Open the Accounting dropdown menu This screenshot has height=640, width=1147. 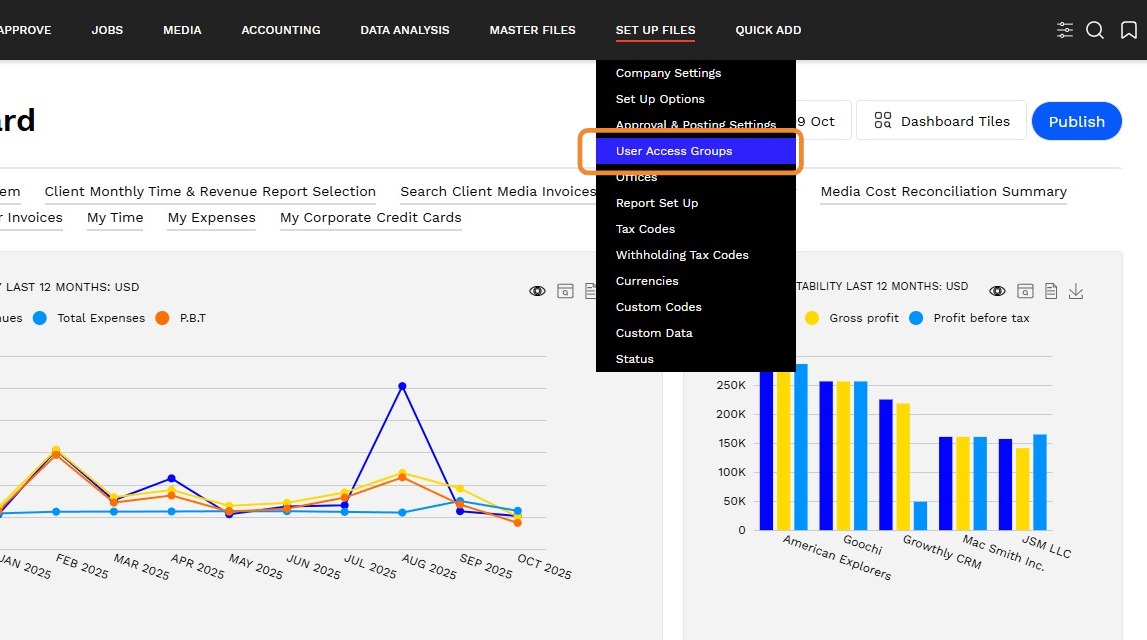[281, 30]
